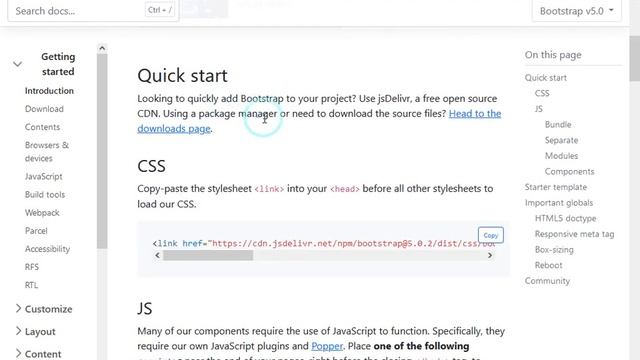This screenshot has width=640, height=360.
Task: Open the RTL sidebar link
Action: click(x=31, y=285)
